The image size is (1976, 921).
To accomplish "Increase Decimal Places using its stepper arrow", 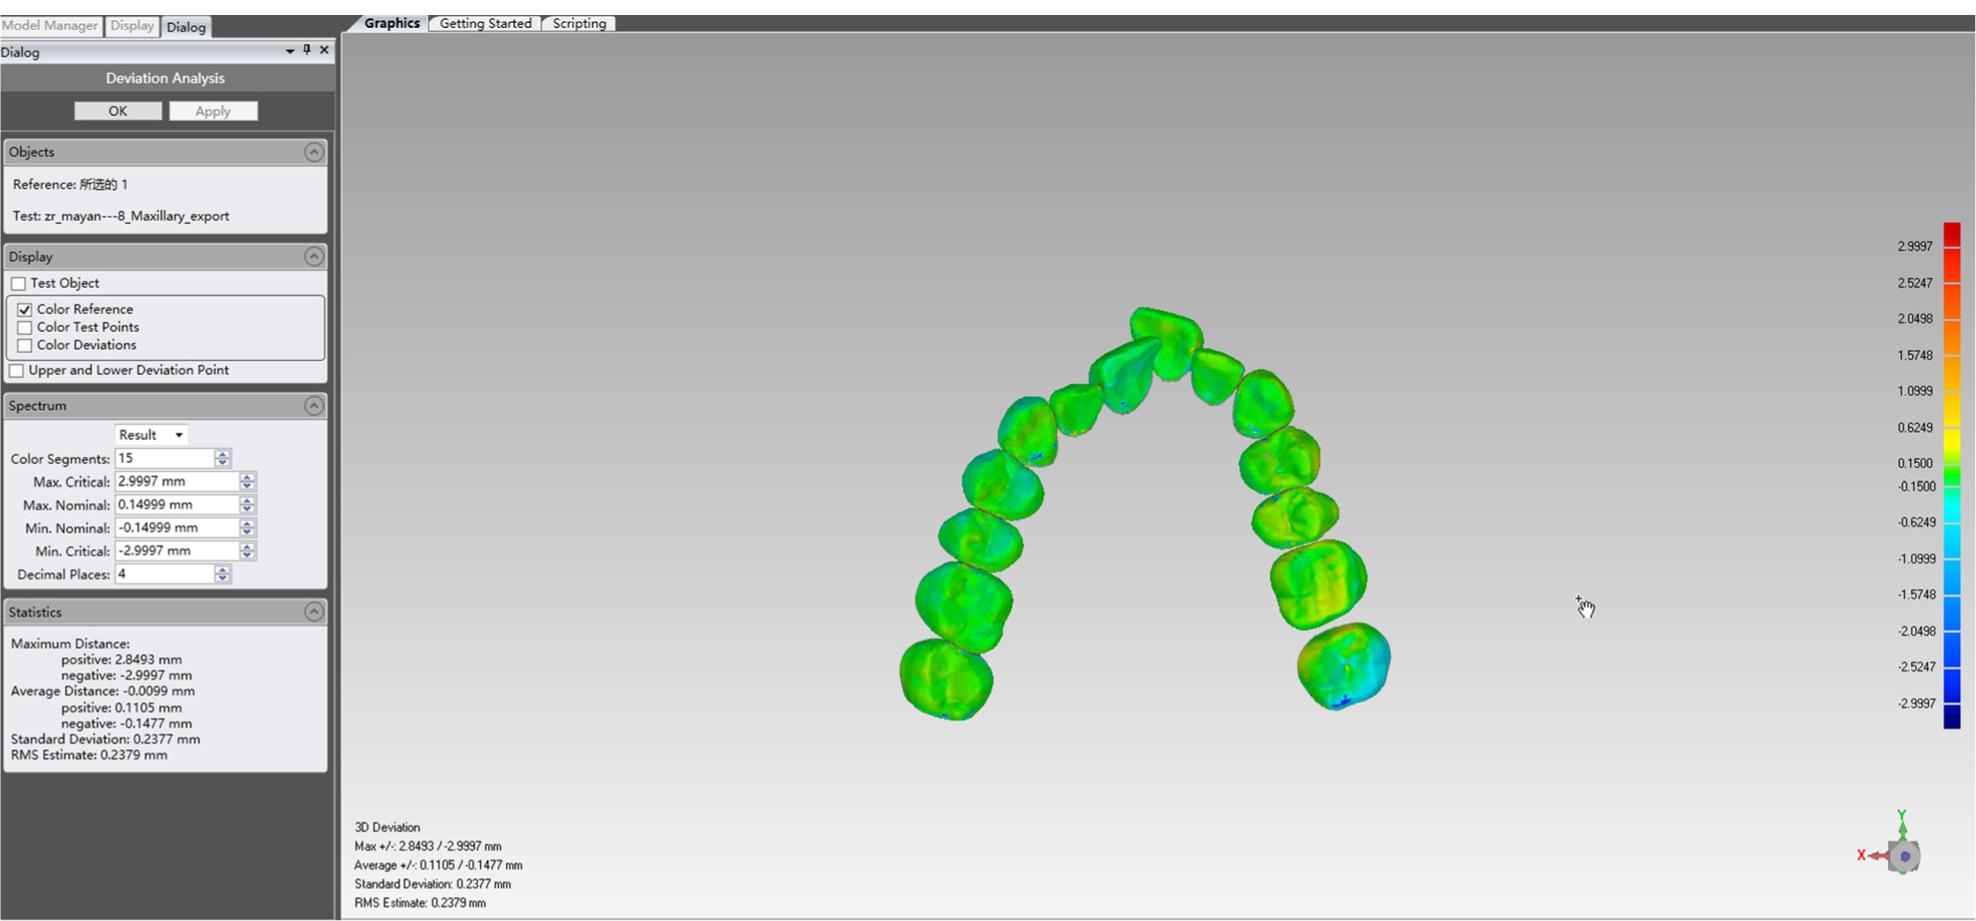I will pos(222,570).
